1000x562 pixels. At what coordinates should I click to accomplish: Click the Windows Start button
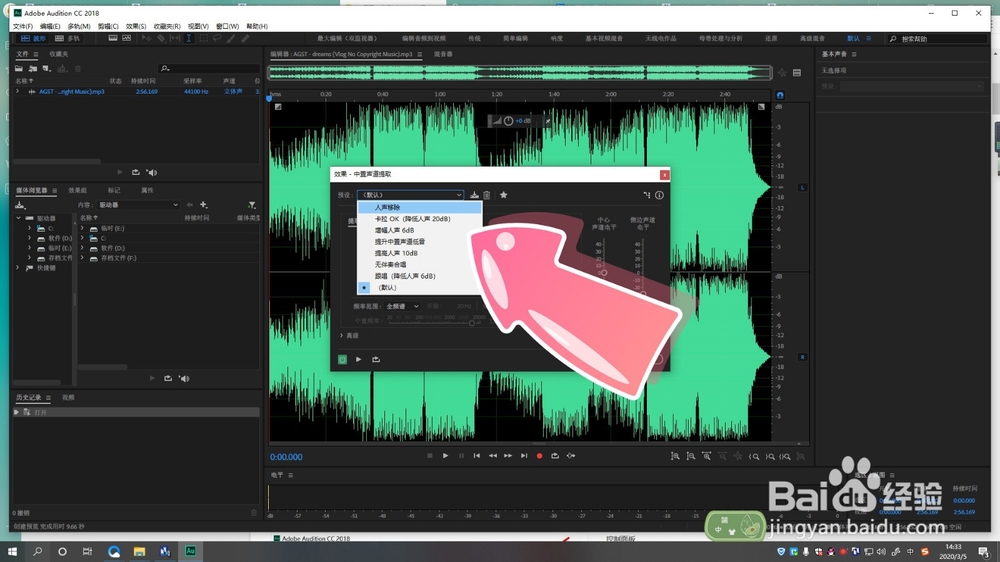point(11,551)
